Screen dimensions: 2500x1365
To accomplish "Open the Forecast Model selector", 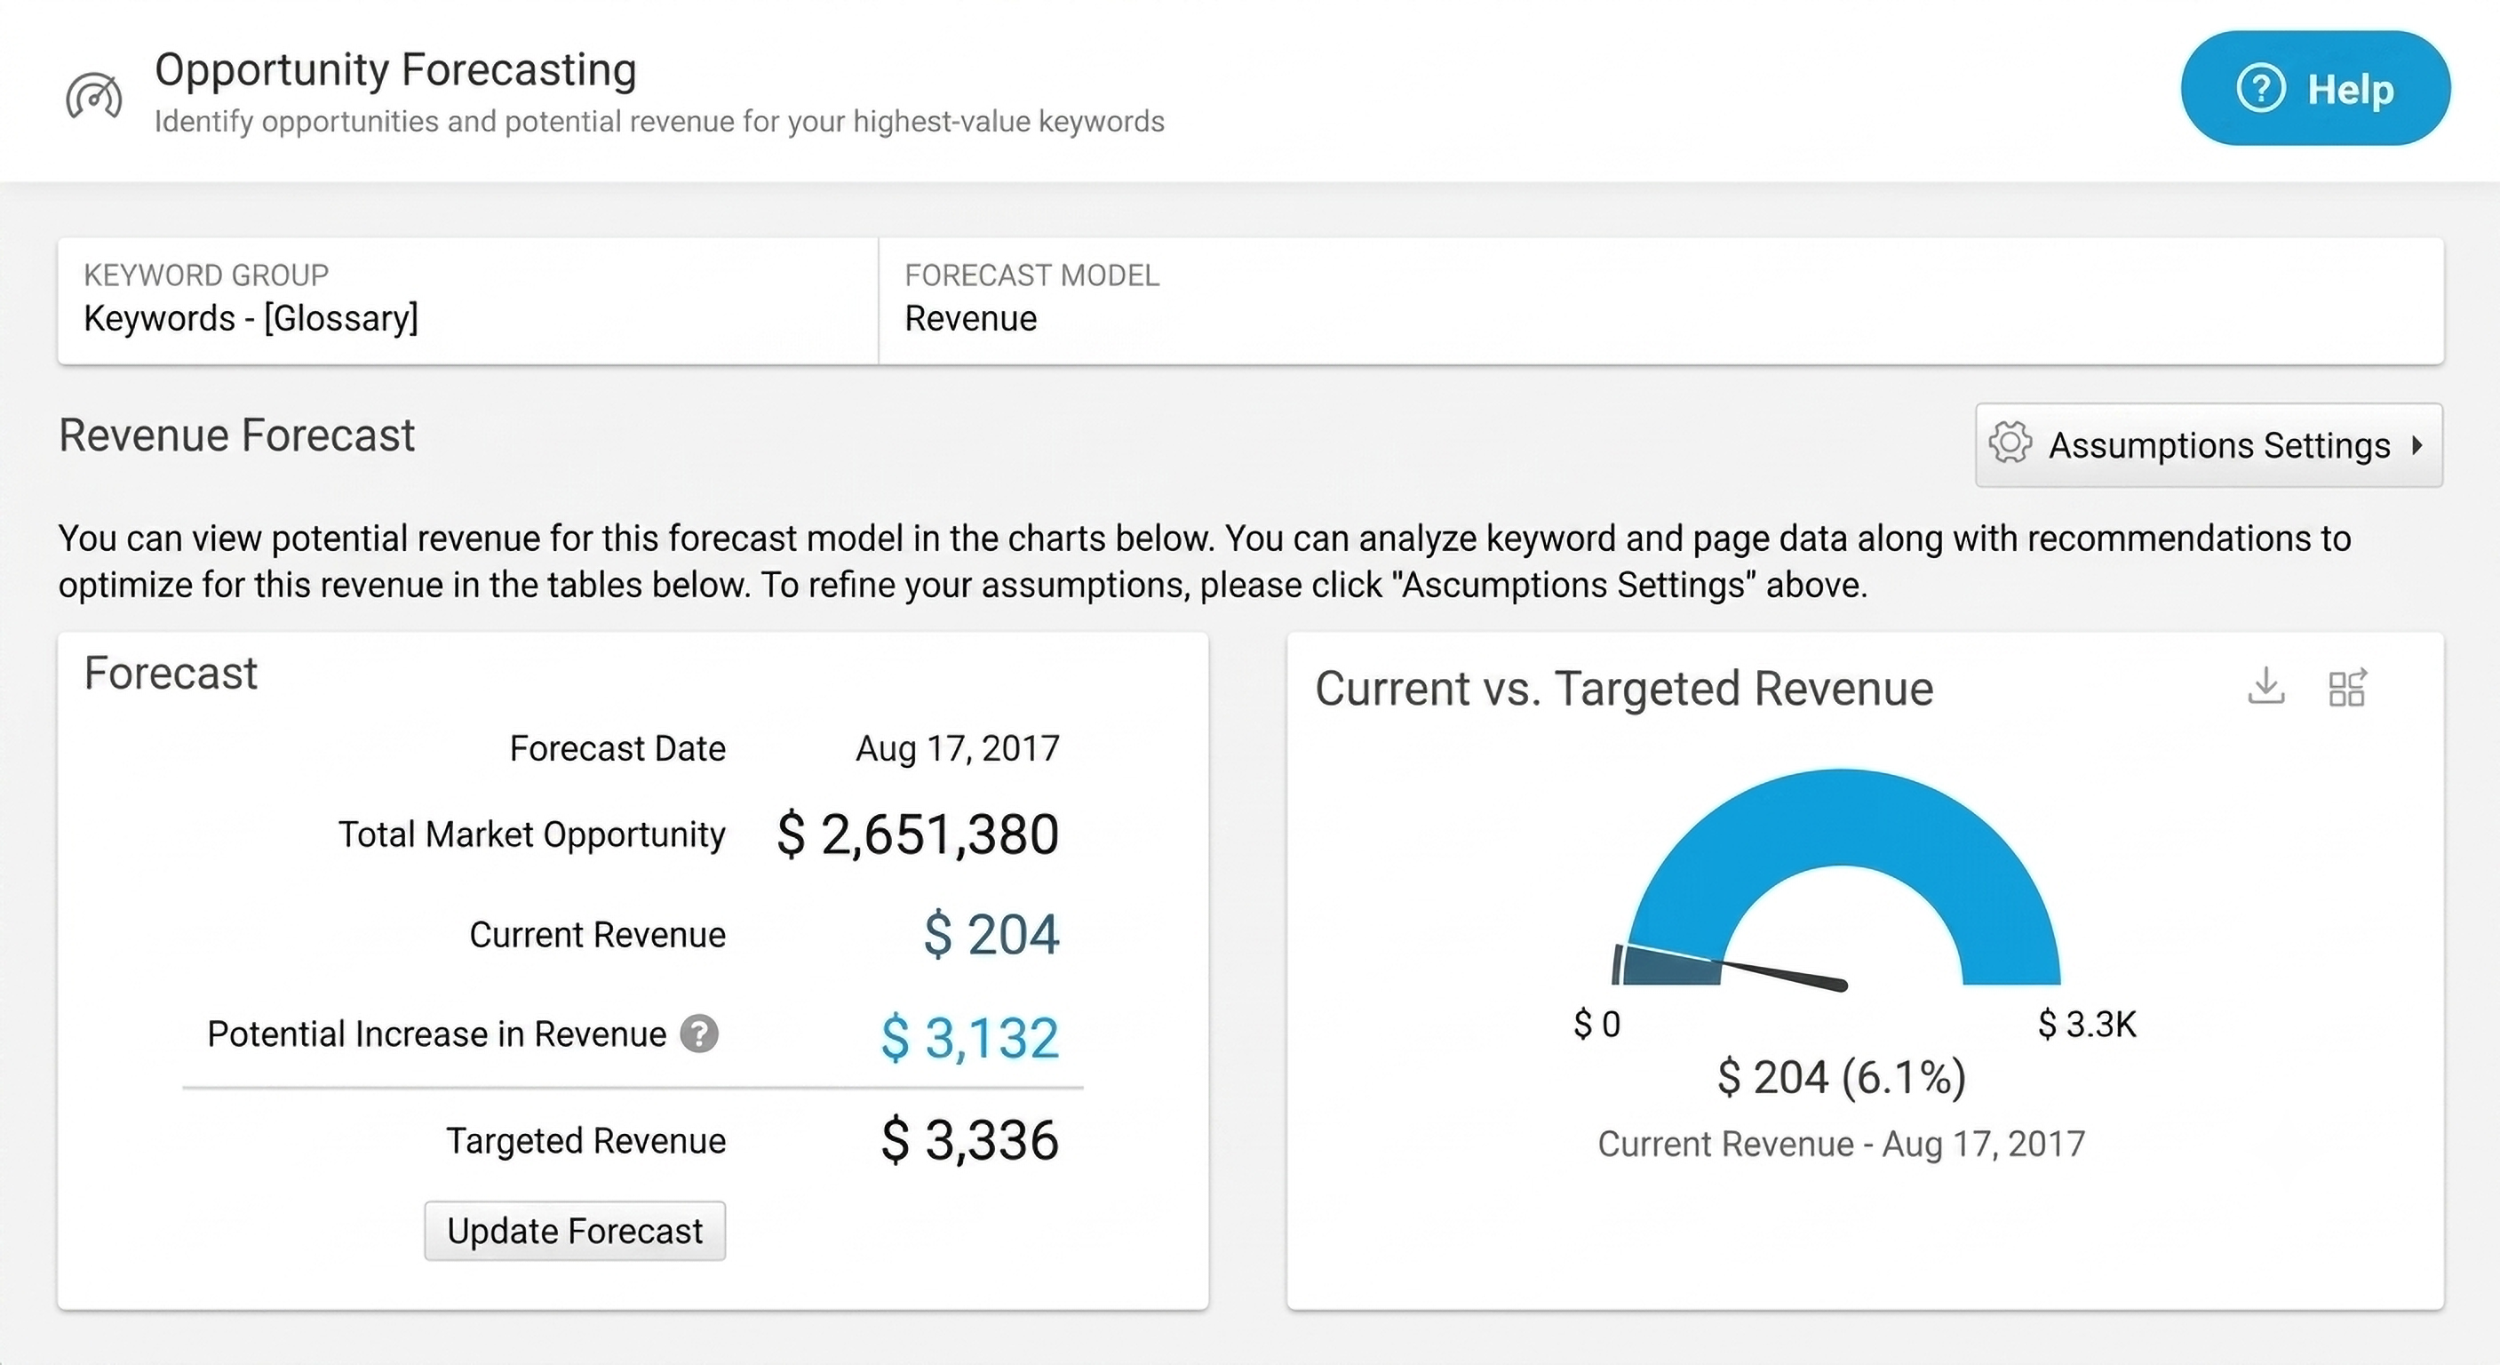I will (1661, 301).
